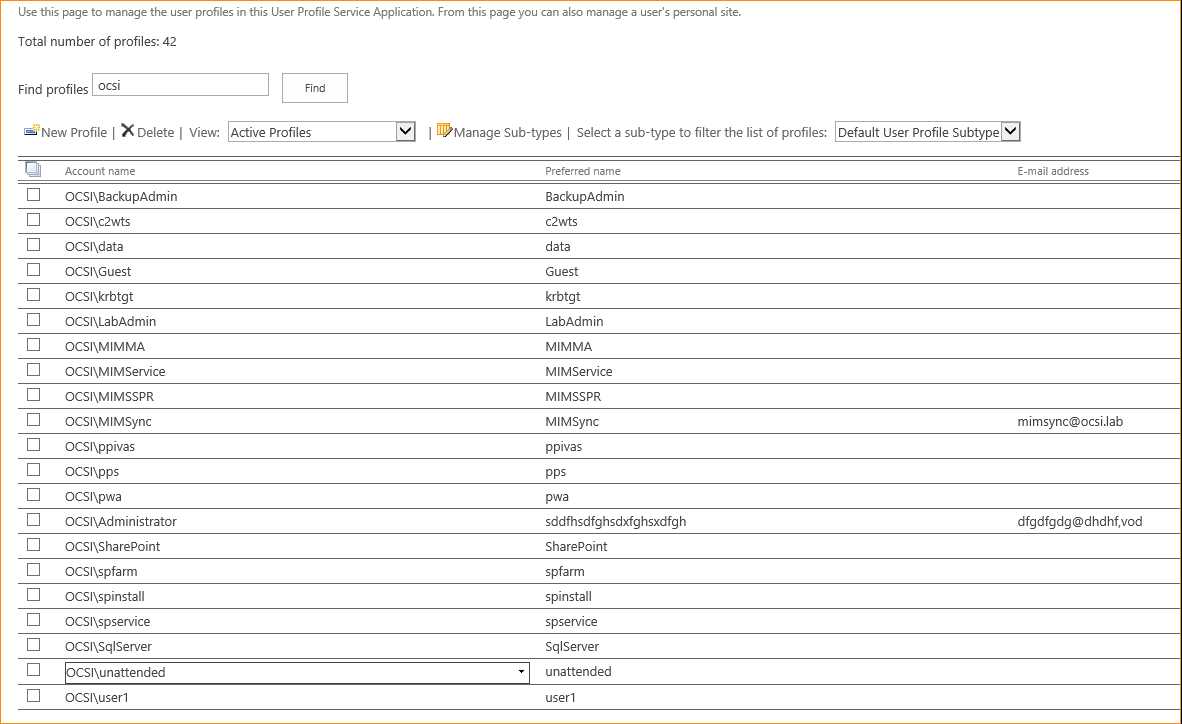
Task: Select account name OCSI\krbtgt
Action: click(x=99, y=296)
